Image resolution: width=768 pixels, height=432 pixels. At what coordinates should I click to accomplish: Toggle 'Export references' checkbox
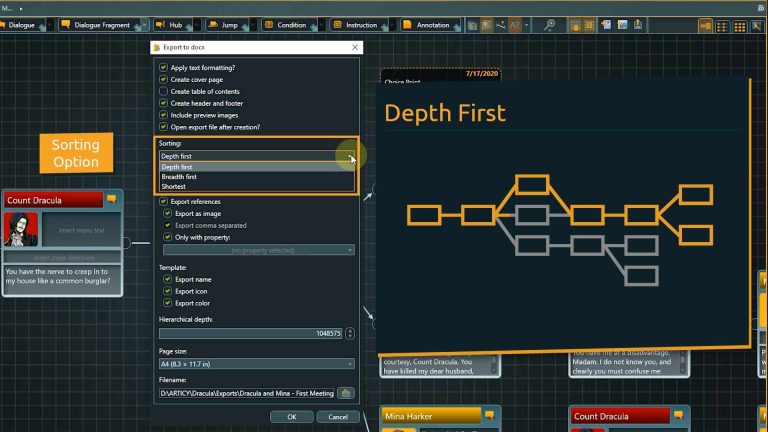click(163, 201)
